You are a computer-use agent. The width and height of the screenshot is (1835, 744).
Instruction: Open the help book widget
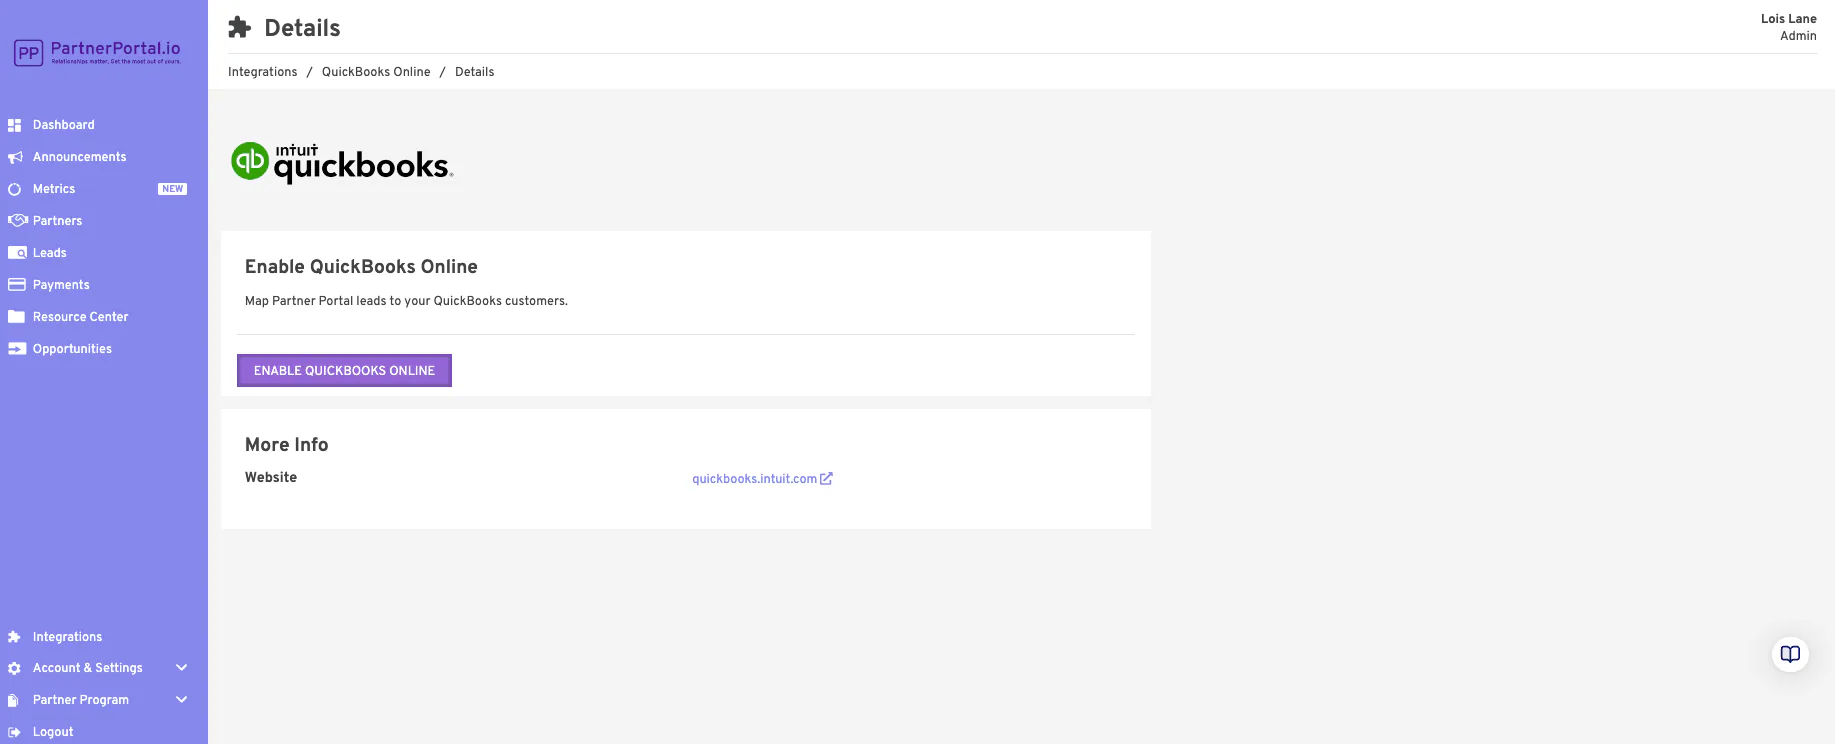pos(1790,654)
